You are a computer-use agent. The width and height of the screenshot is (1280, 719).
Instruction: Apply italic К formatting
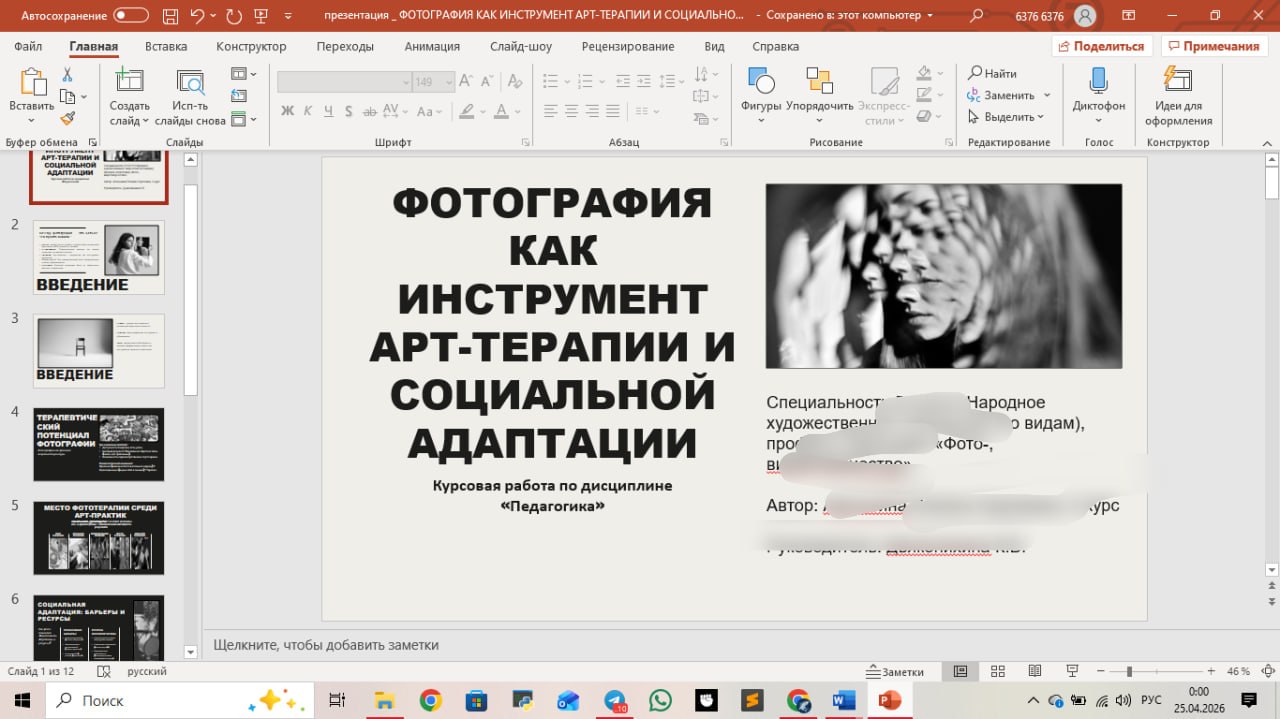(309, 111)
